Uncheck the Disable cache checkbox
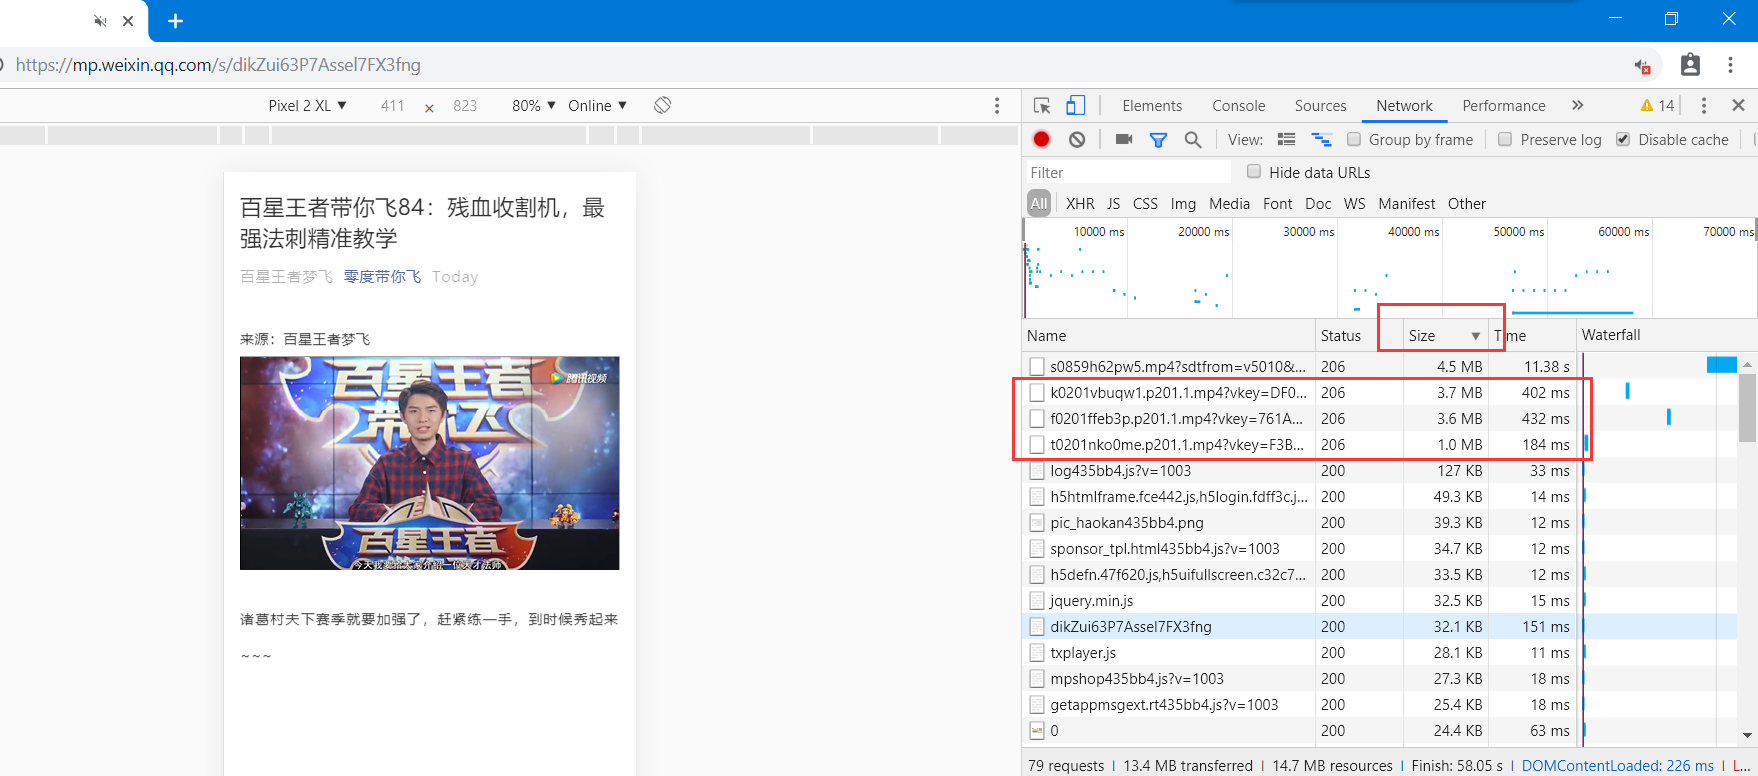This screenshot has width=1758, height=776. [x=1623, y=139]
